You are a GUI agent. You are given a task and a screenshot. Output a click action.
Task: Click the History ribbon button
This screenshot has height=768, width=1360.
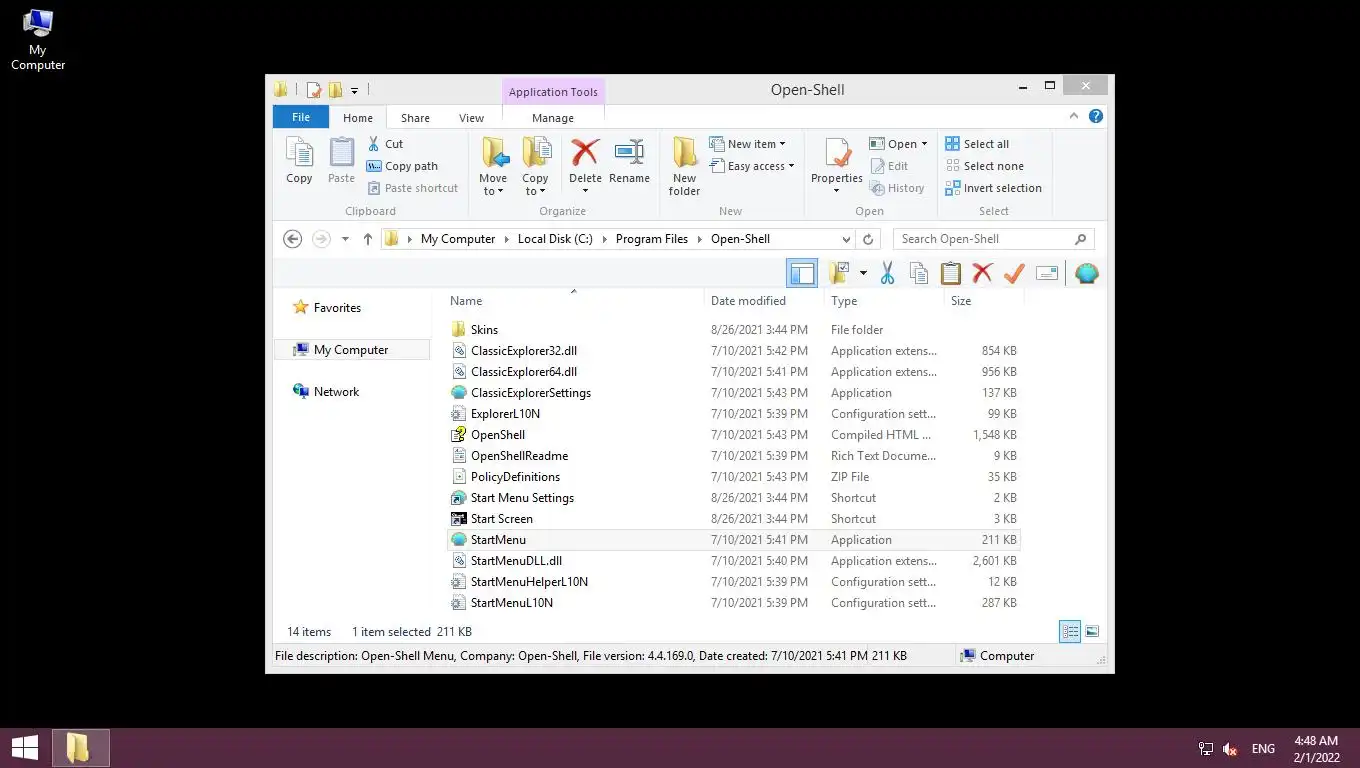click(x=896, y=188)
